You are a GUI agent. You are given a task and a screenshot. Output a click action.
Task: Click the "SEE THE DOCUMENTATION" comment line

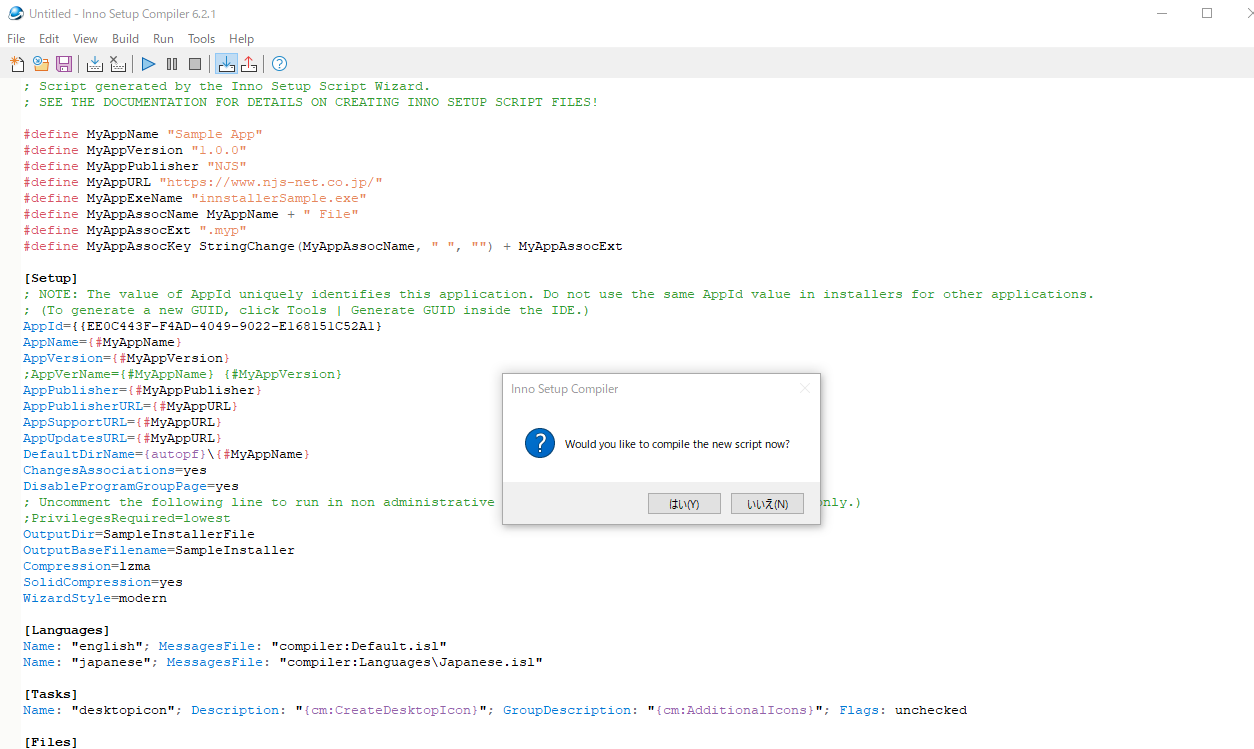click(x=311, y=102)
